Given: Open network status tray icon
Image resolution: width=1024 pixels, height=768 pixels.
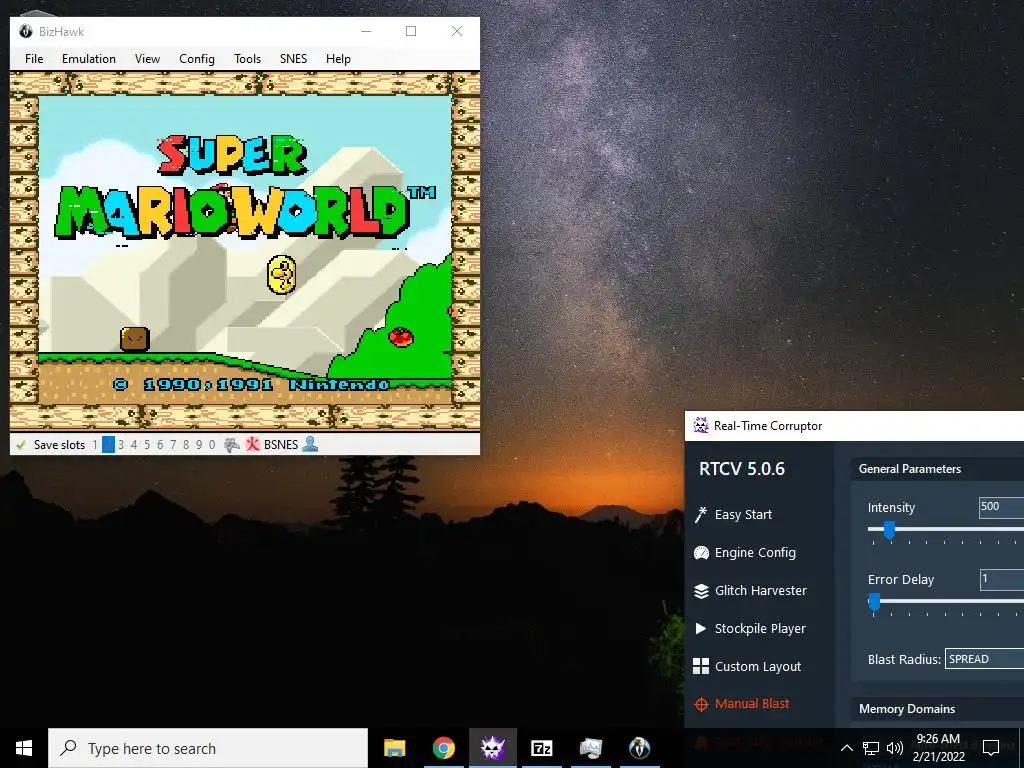Looking at the screenshot, I should tap(871, 748).
